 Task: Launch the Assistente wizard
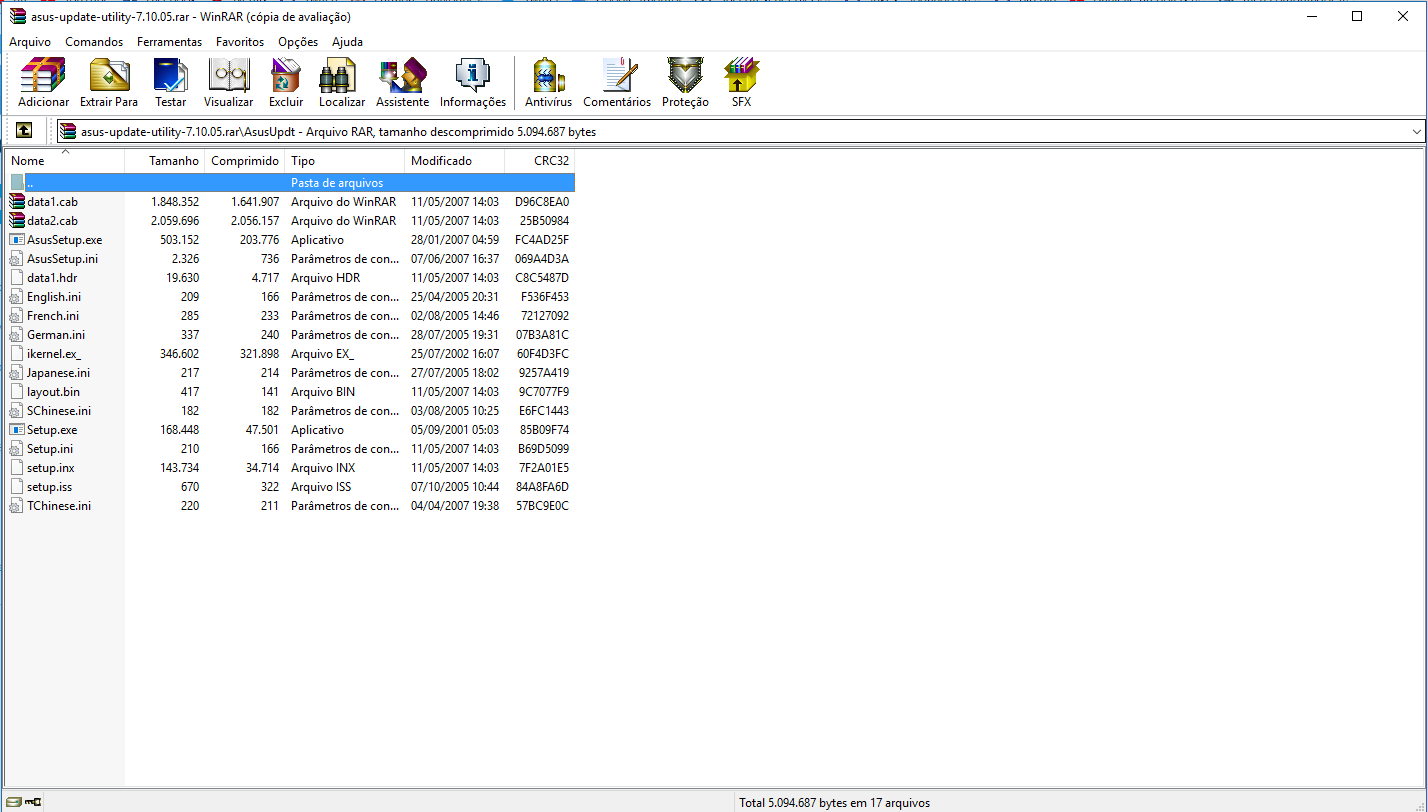[x=402, y=82]
